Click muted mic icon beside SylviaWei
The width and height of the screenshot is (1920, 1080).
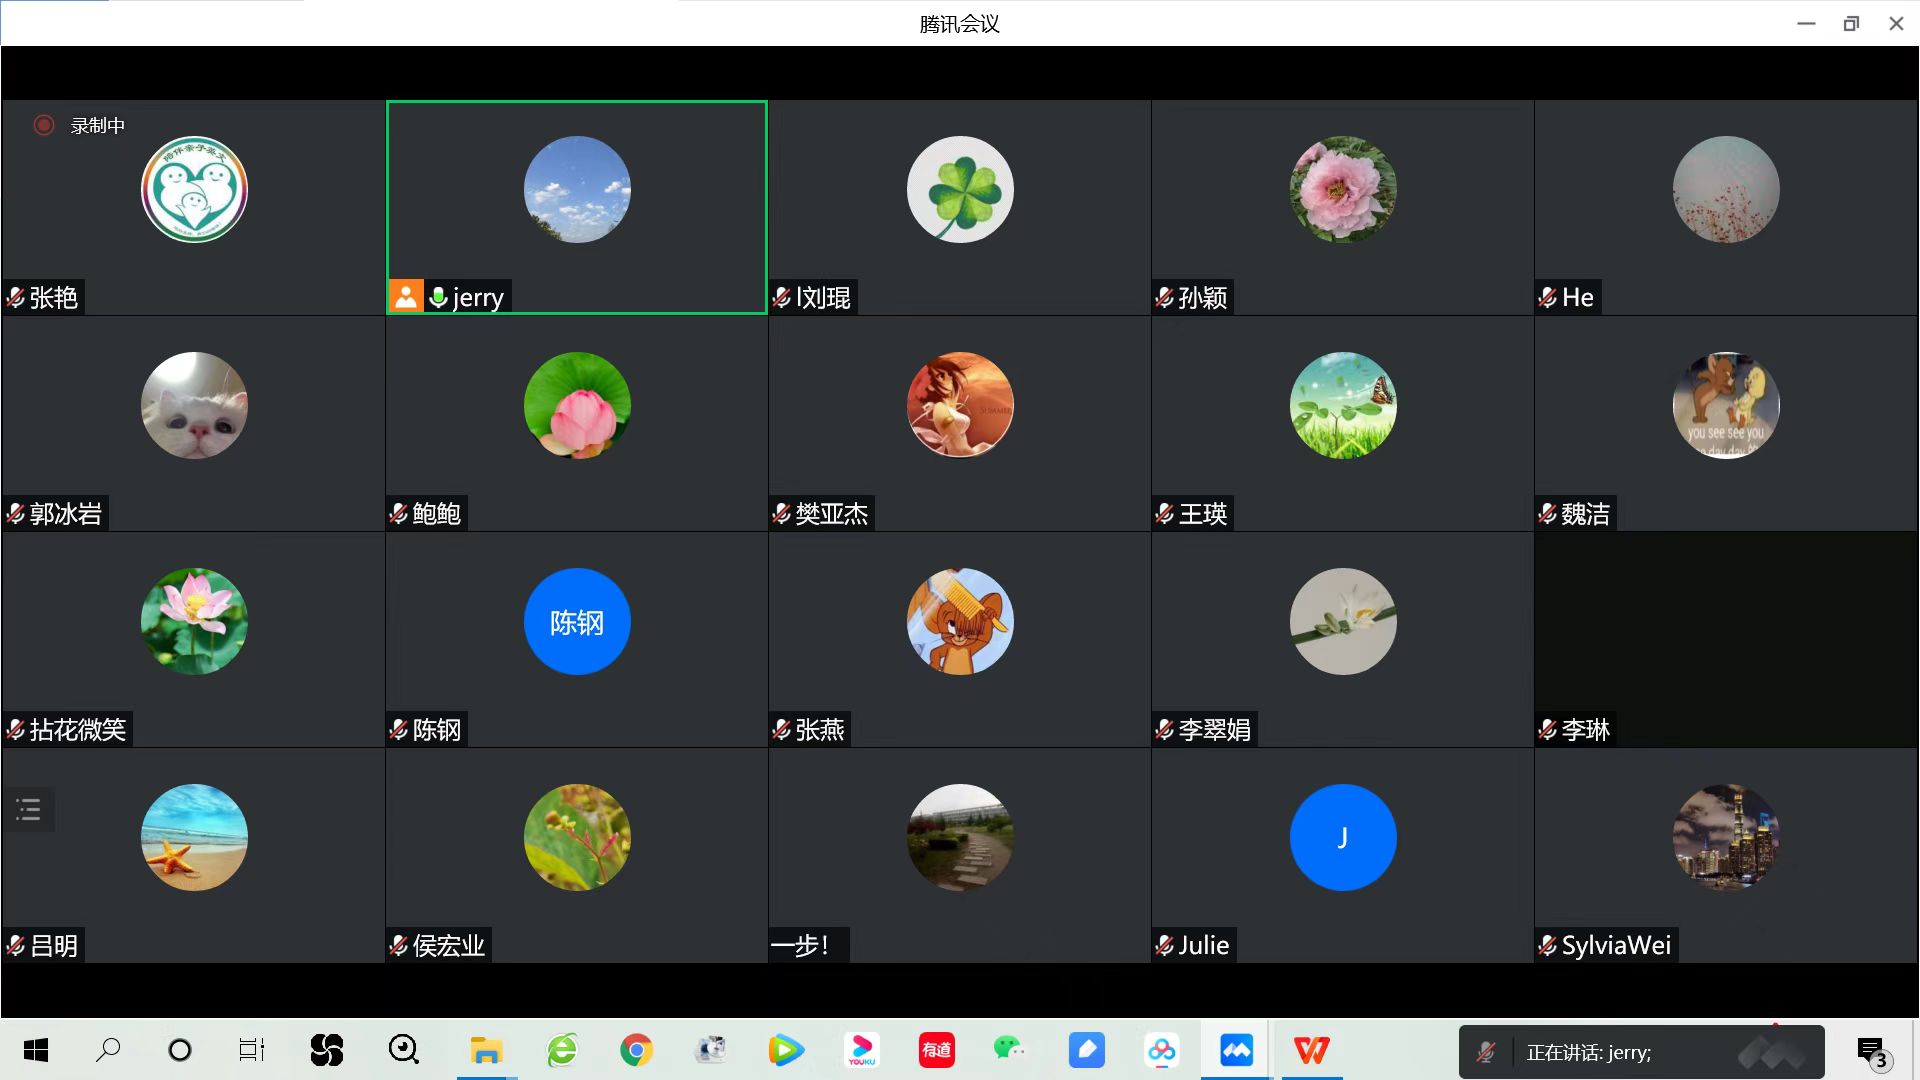(x=1548, y=946)
